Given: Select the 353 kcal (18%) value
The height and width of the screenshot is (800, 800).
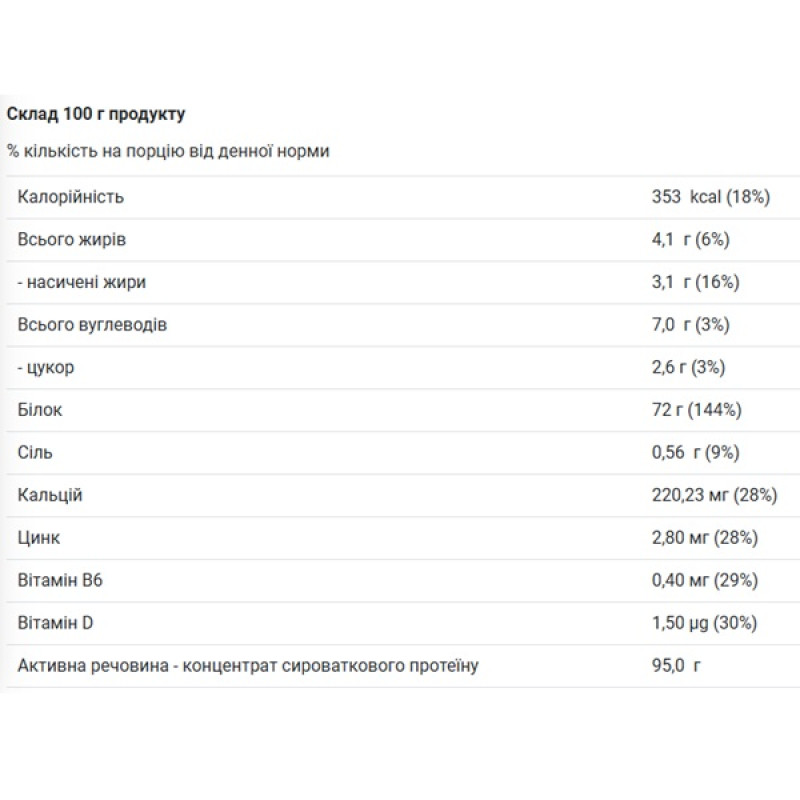Looking at the screenshot, I should coord(711,197).
